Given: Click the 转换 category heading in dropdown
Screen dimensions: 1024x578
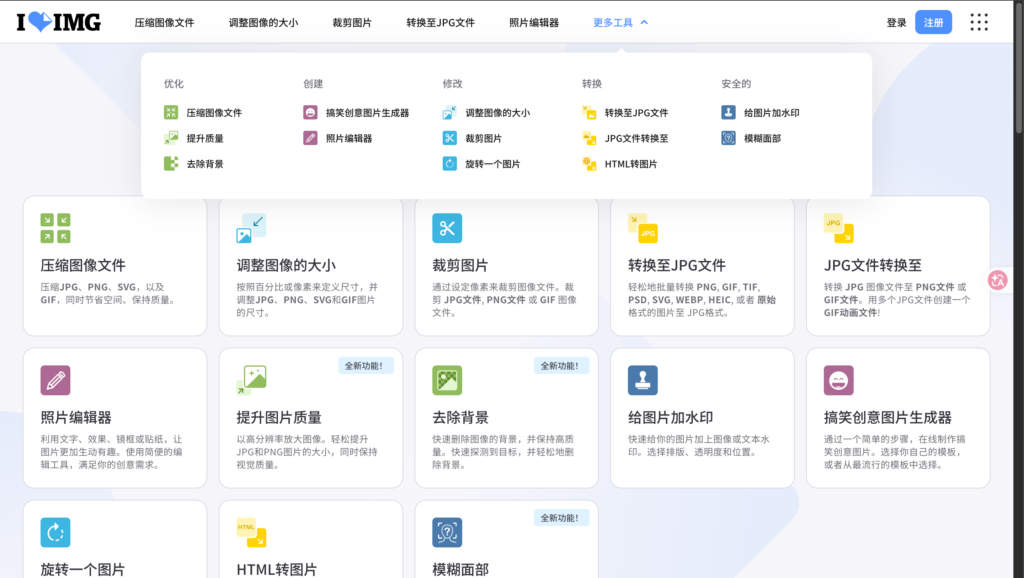Looking at the screenshot, I should tap(592, 84).
